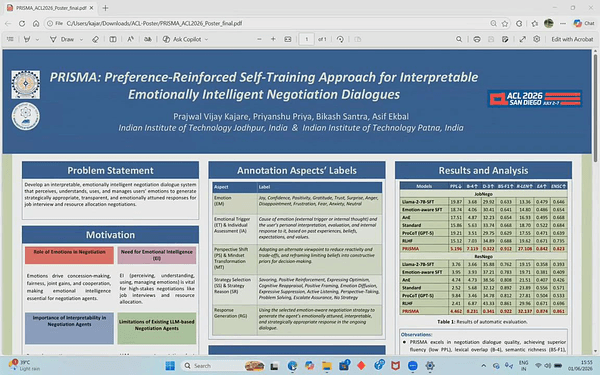The image size is (600, 375).
Task: Open the Windows Start menu
Action: (x=170, y=366)
